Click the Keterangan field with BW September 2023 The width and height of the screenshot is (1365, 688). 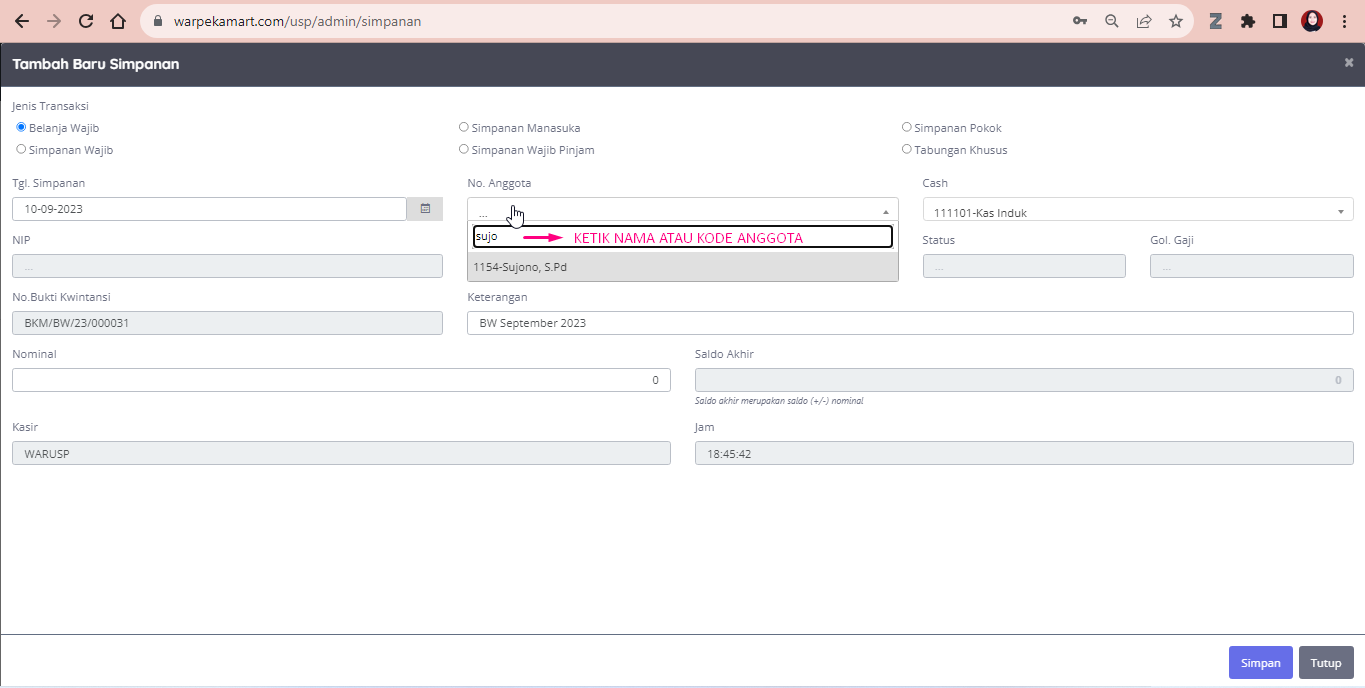(x=910, y=323)
